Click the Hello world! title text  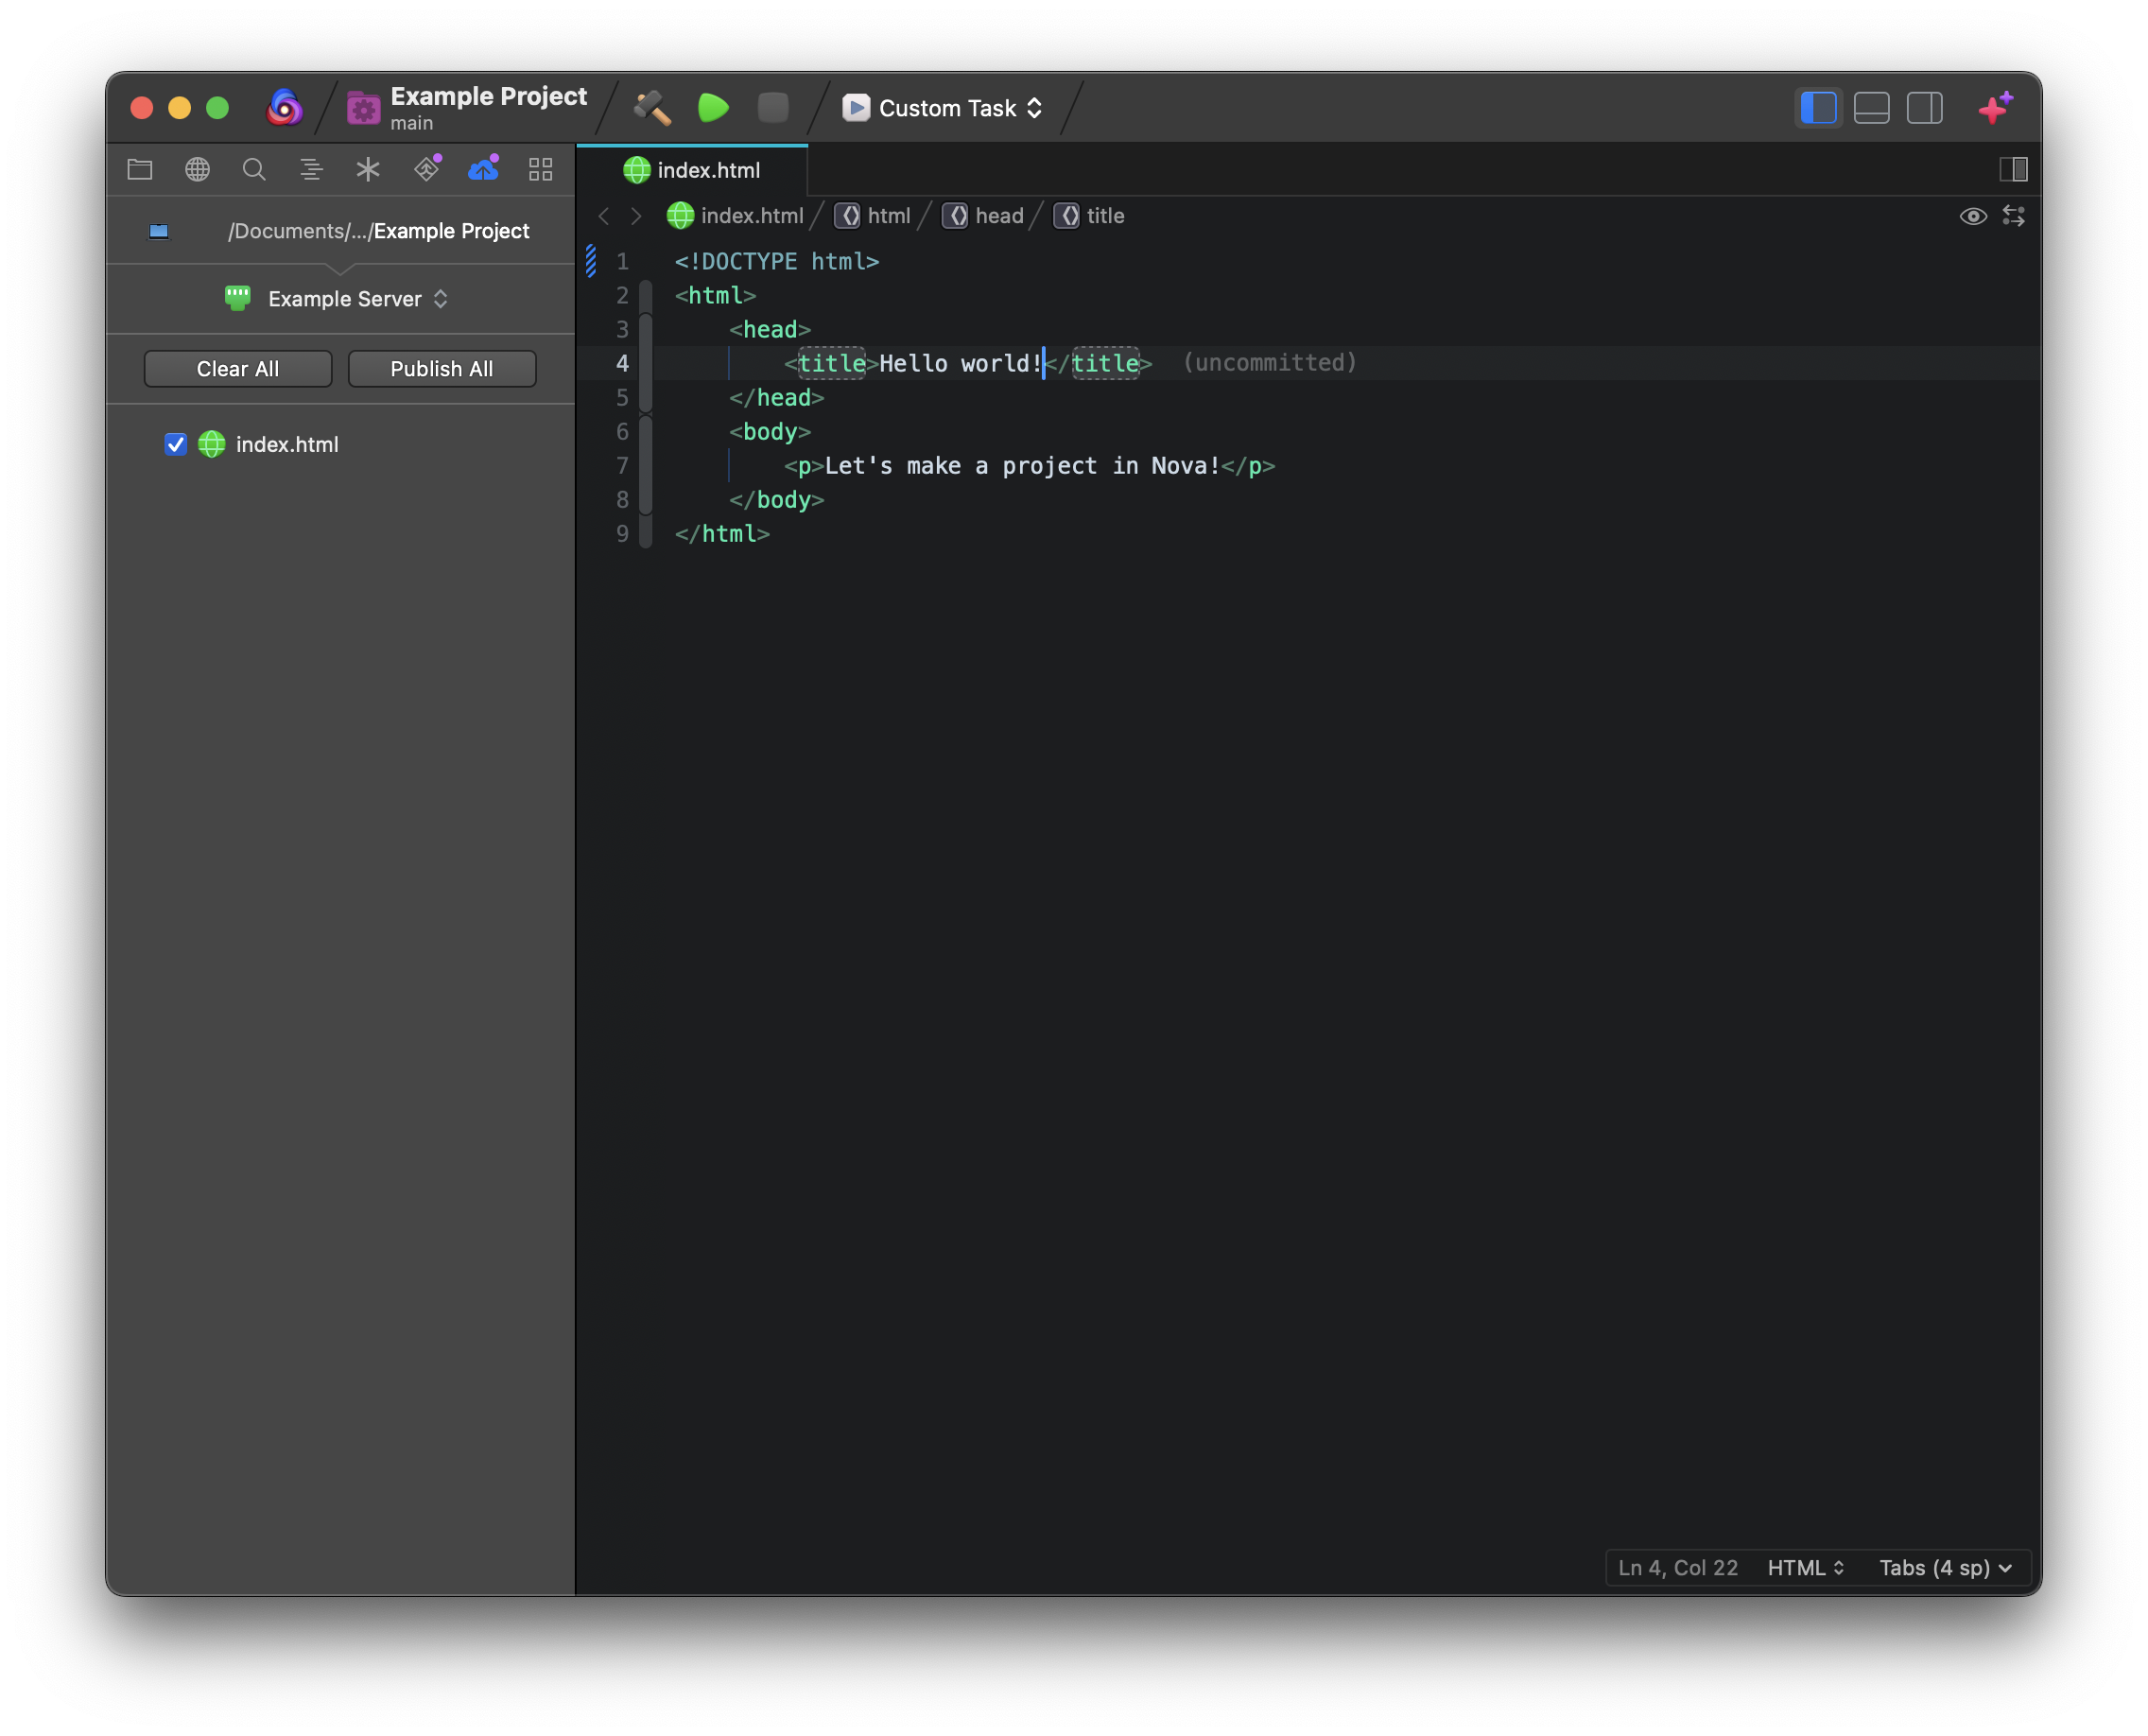(x=960, y=364)
